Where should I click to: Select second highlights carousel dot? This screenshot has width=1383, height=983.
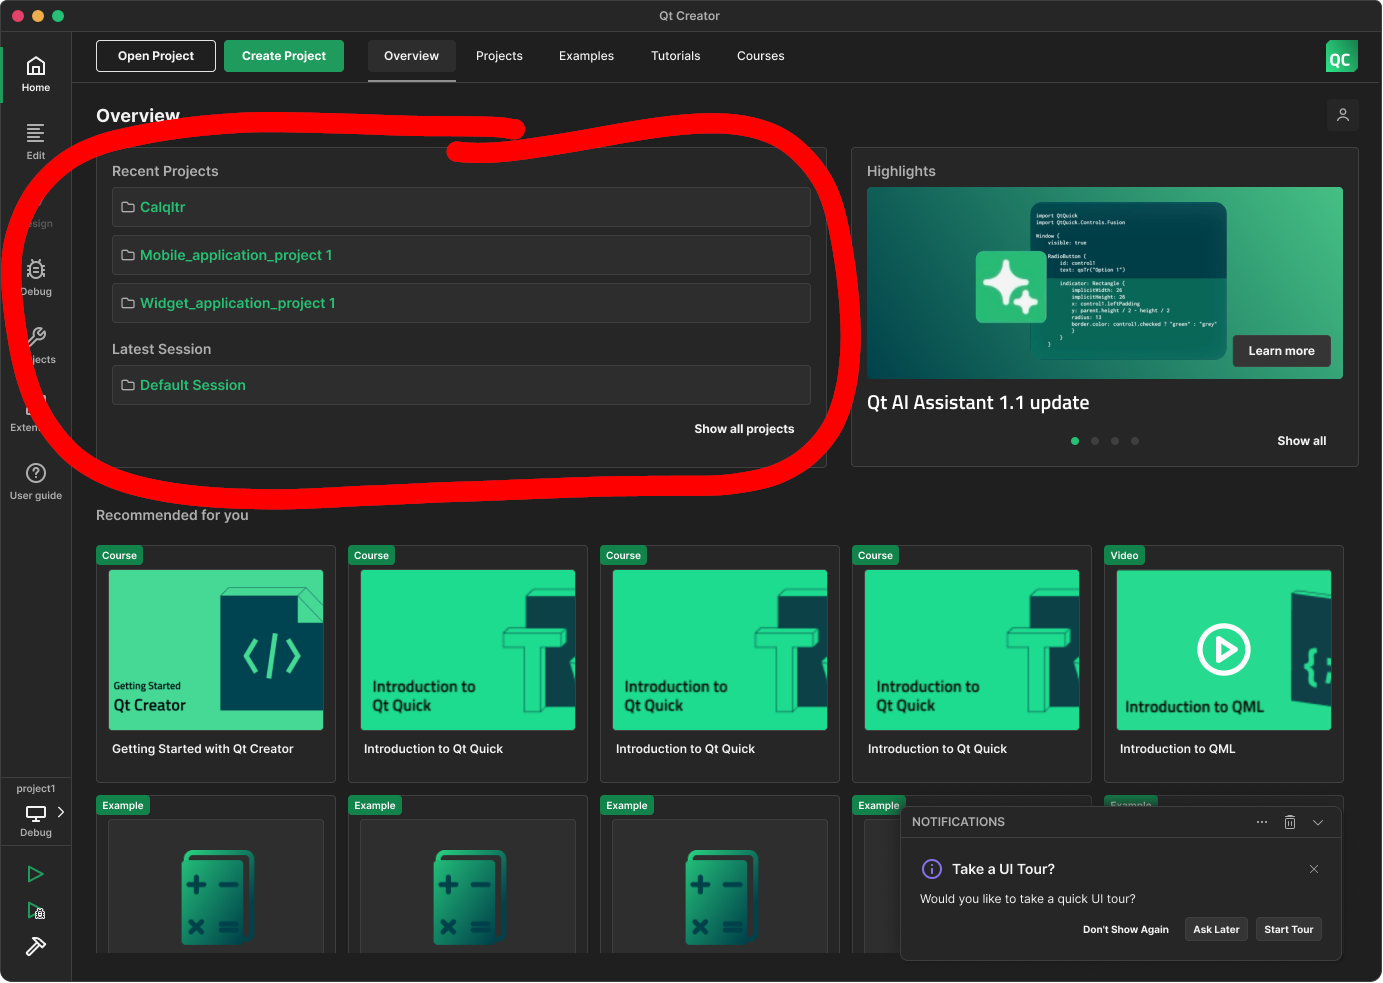pyautogui.click(x=1095, y=441)
